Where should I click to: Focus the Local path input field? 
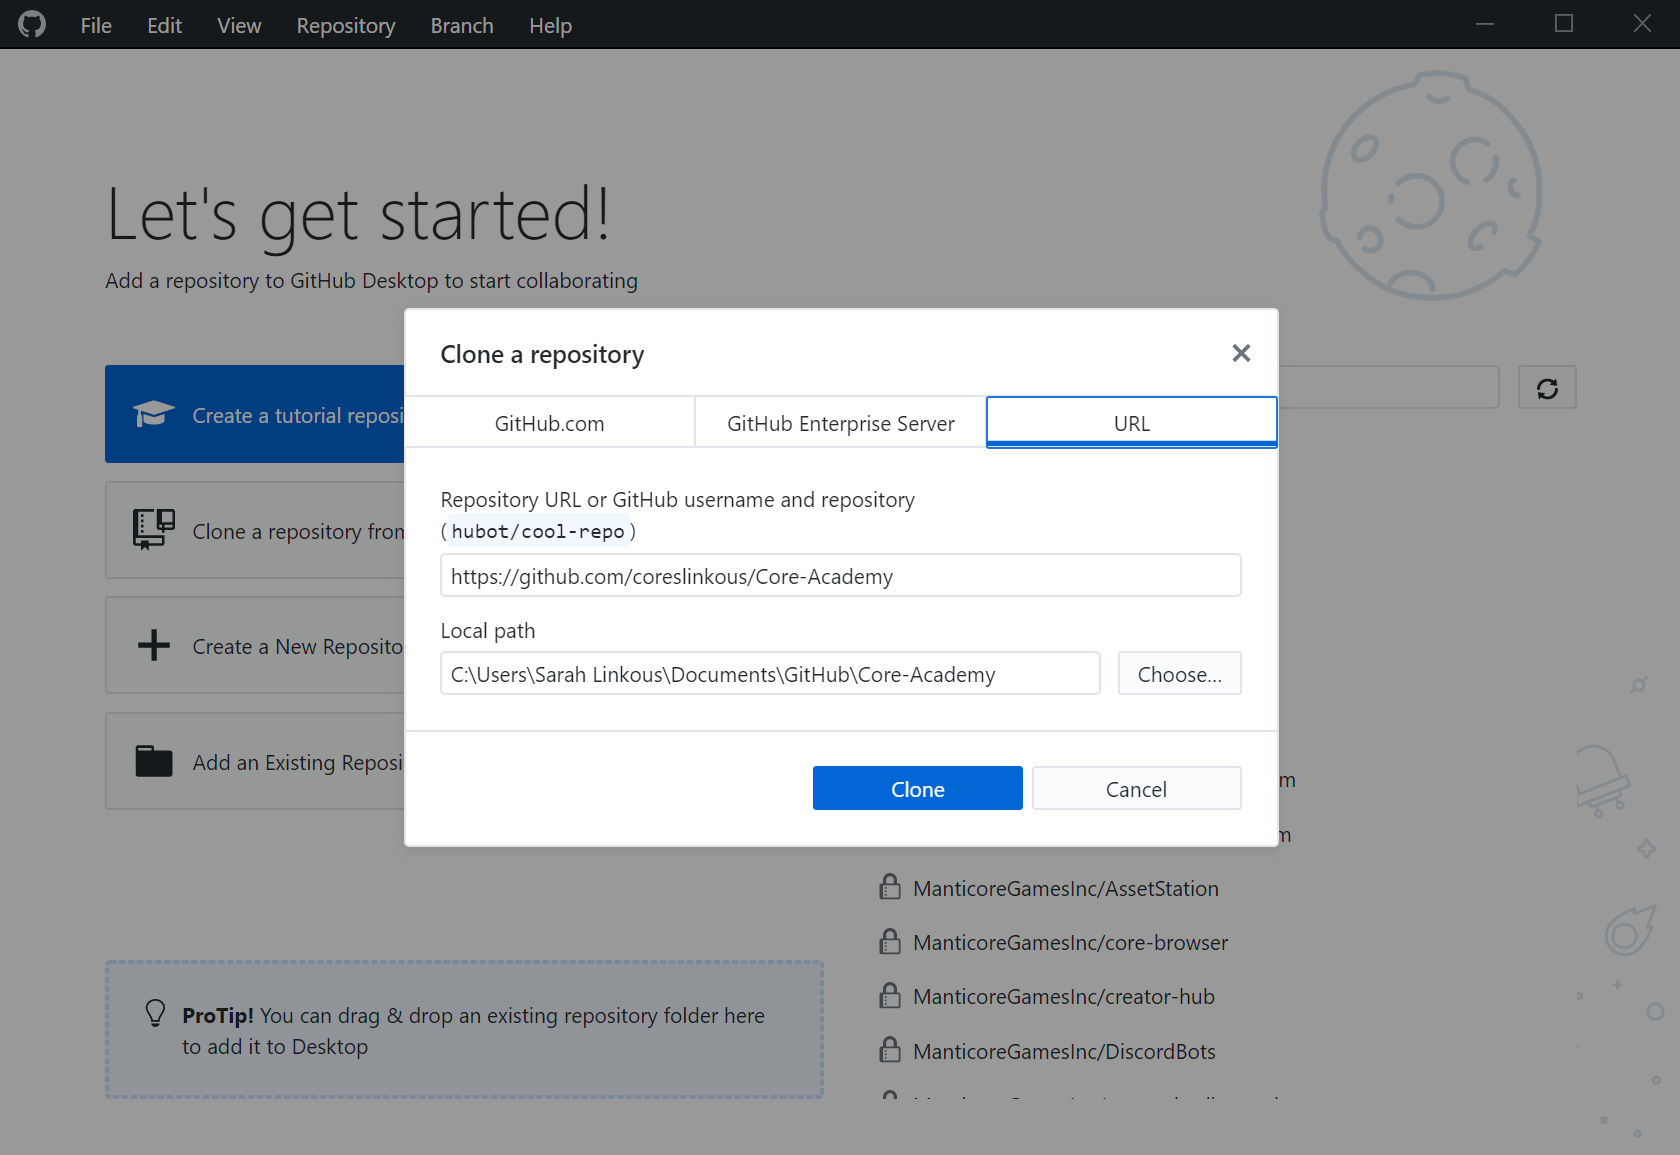coord(770,674)
